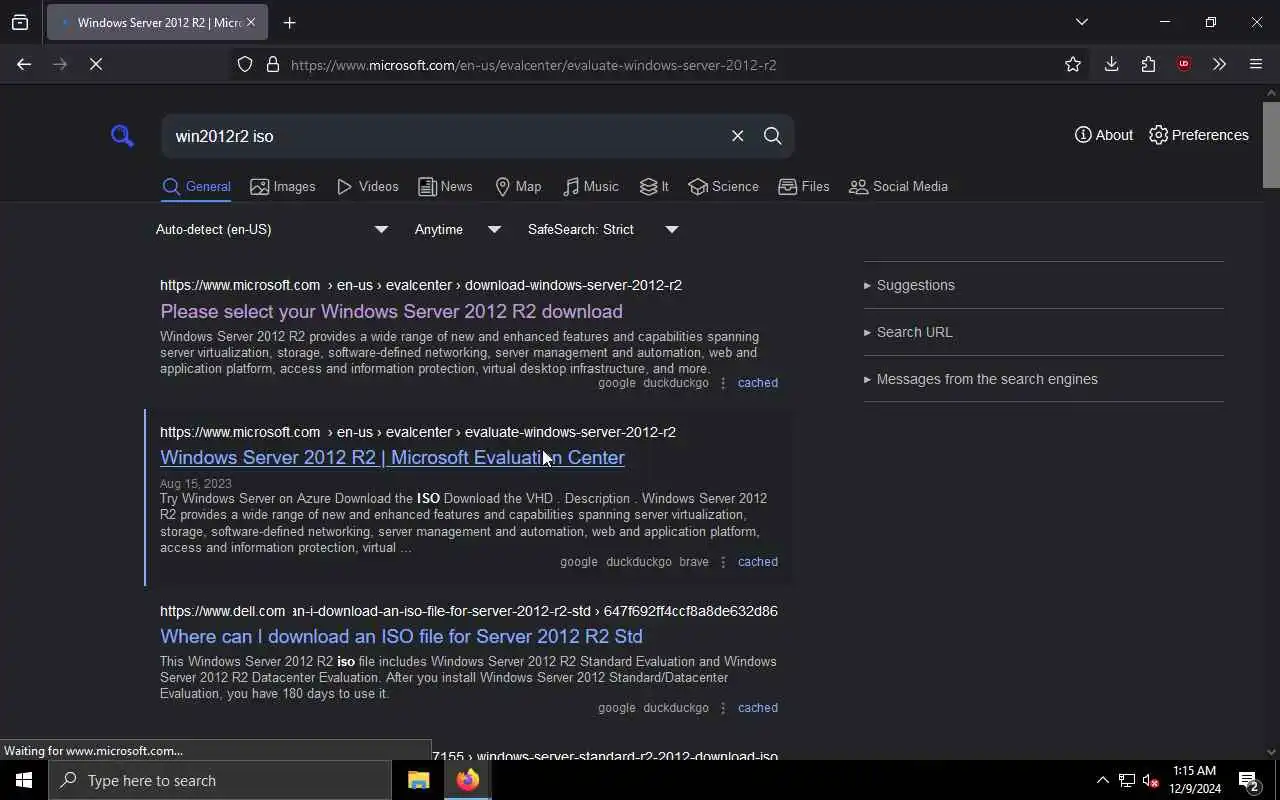1280x800 pixels.
Task: Open Firefox View recent browsing icon
Action: [20, 22]
